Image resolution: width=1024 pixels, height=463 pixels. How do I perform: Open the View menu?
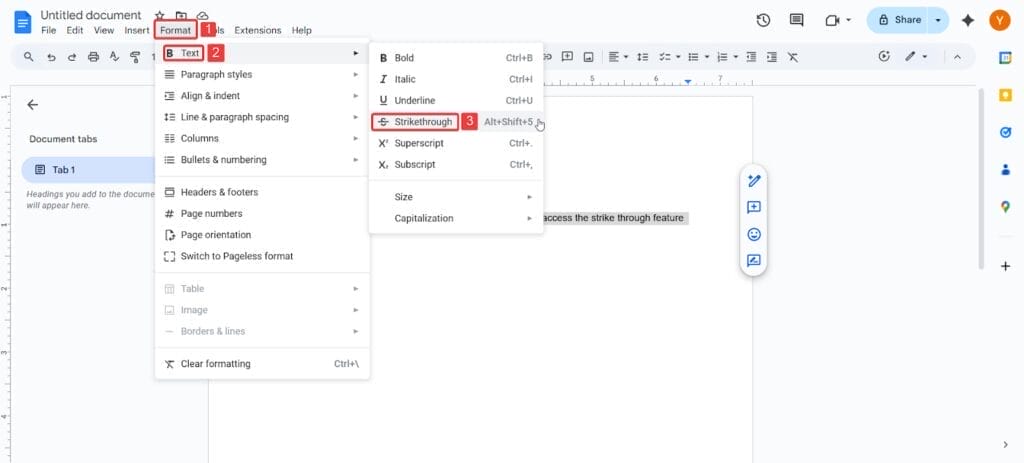tap(104, 30)
